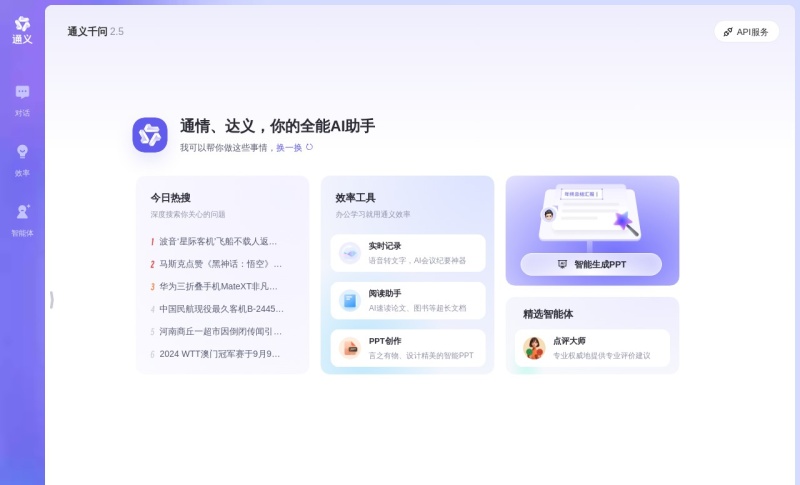Viewport: 800px width, 485px height.
Task: Open the API服务 button
Action: coord(746,32)
